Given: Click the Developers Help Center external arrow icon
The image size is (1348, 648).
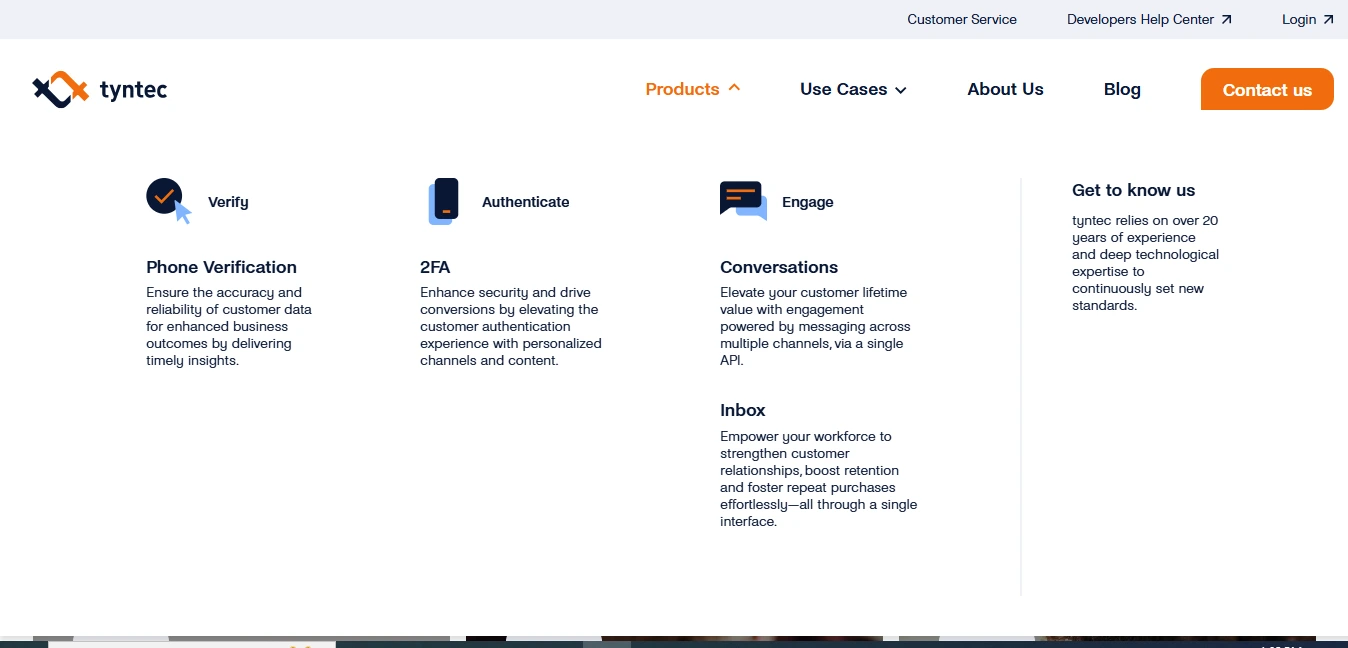Looking at the screenshot, I should [x=1227, y=19].
